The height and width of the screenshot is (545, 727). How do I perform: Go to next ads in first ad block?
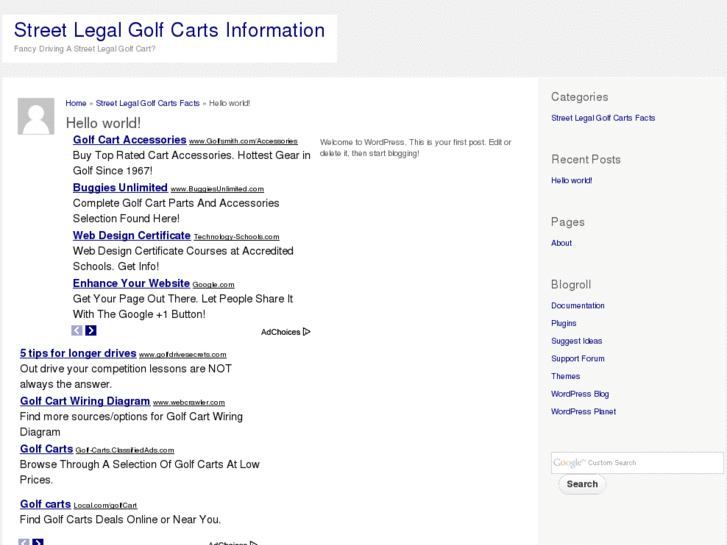[91, 330]
